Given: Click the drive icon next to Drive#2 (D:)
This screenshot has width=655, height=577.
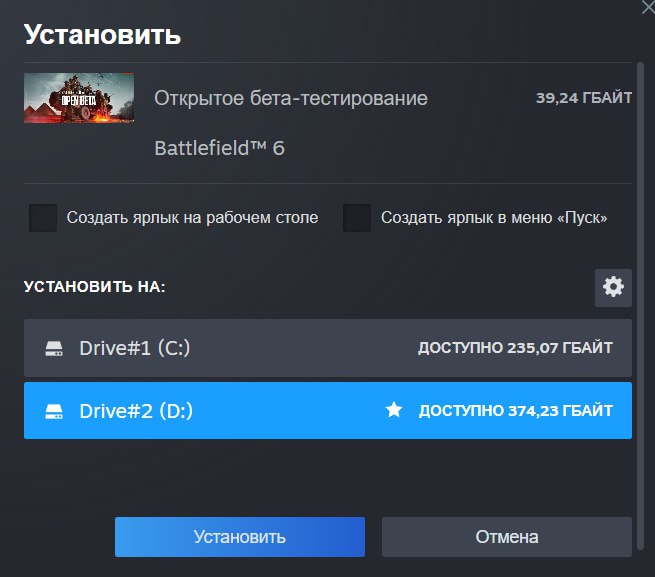Looking at the screenshot, I should point(54,411).
